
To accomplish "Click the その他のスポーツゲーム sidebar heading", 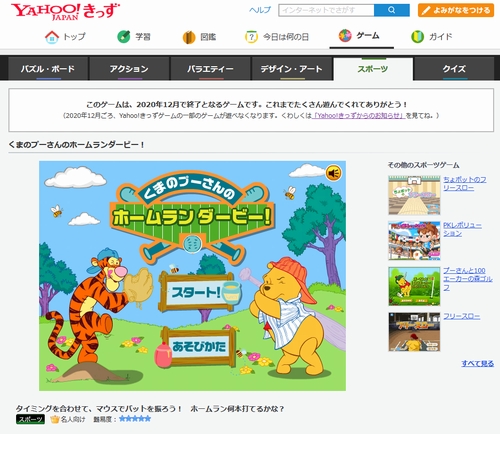I will pos(423,165).
